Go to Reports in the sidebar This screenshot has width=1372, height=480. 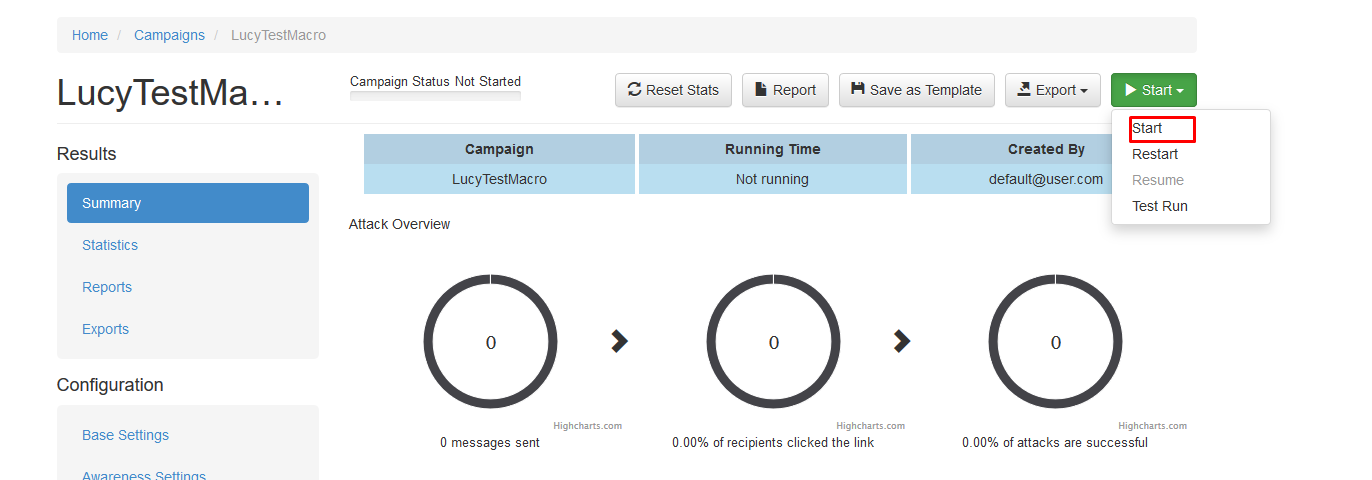[x=107, y=287]
